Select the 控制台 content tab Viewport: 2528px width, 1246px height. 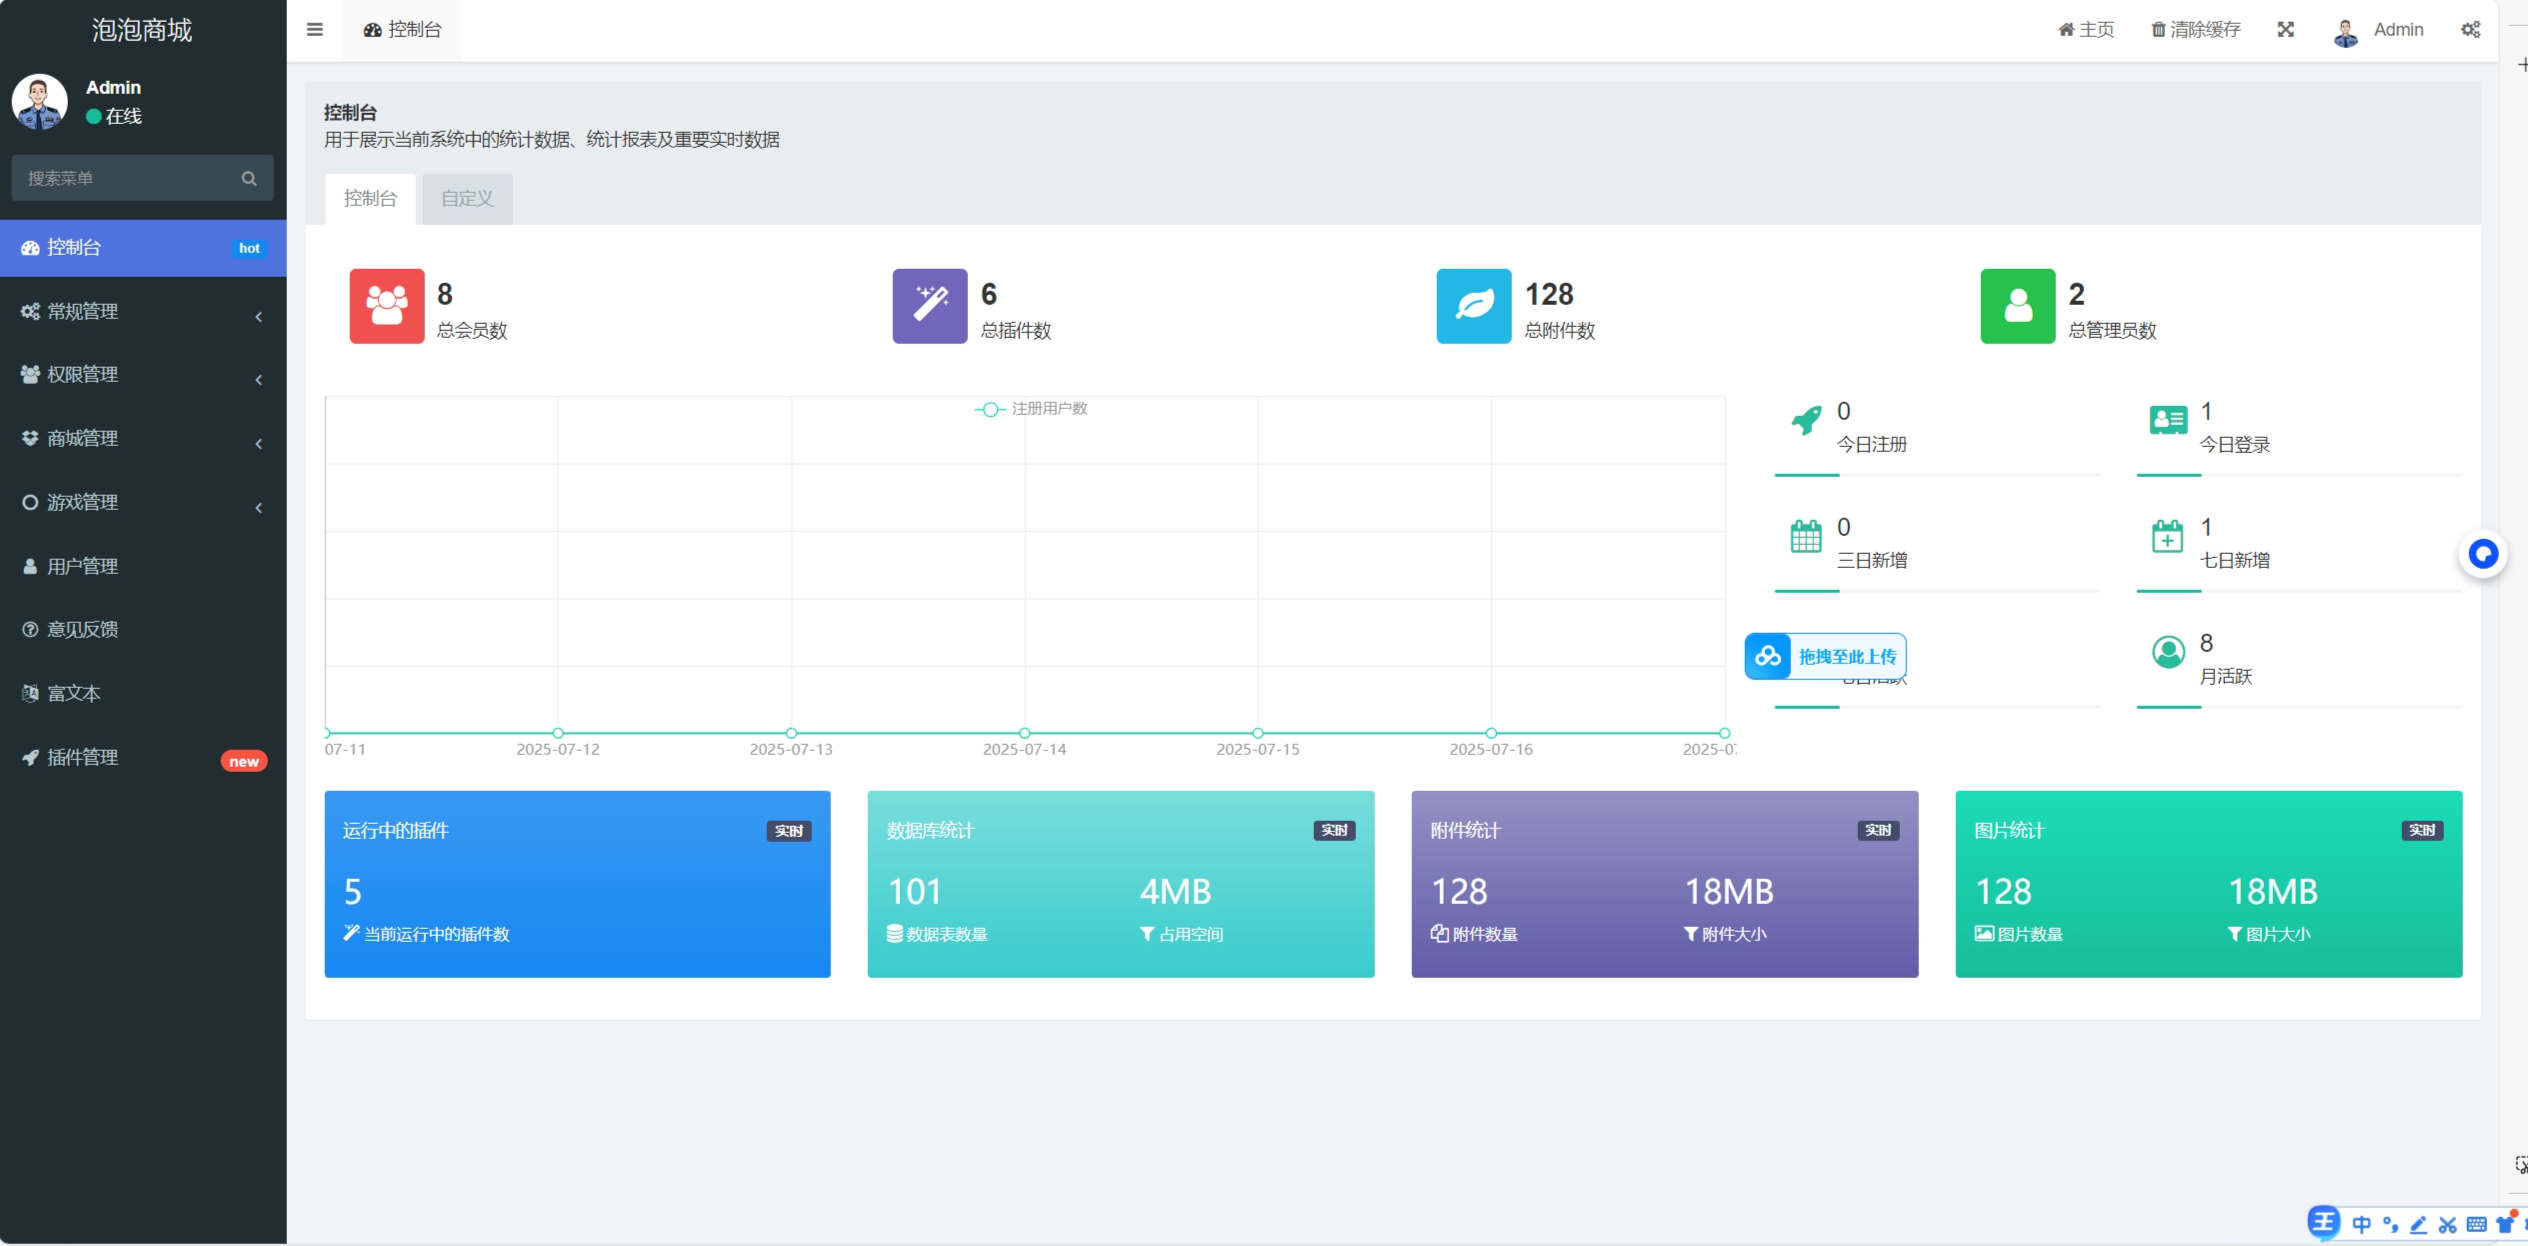click(x=370, y=198)
